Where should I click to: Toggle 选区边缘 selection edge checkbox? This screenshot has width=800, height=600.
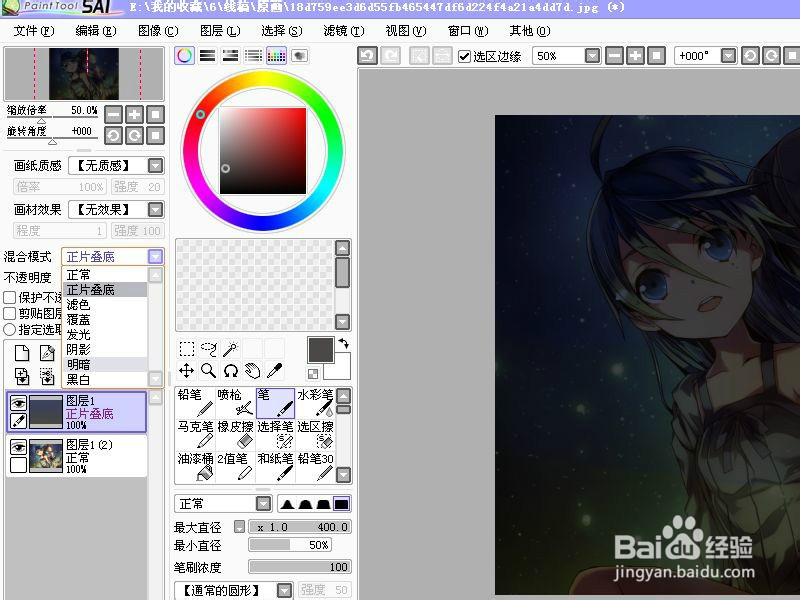[x=464, y=56]
